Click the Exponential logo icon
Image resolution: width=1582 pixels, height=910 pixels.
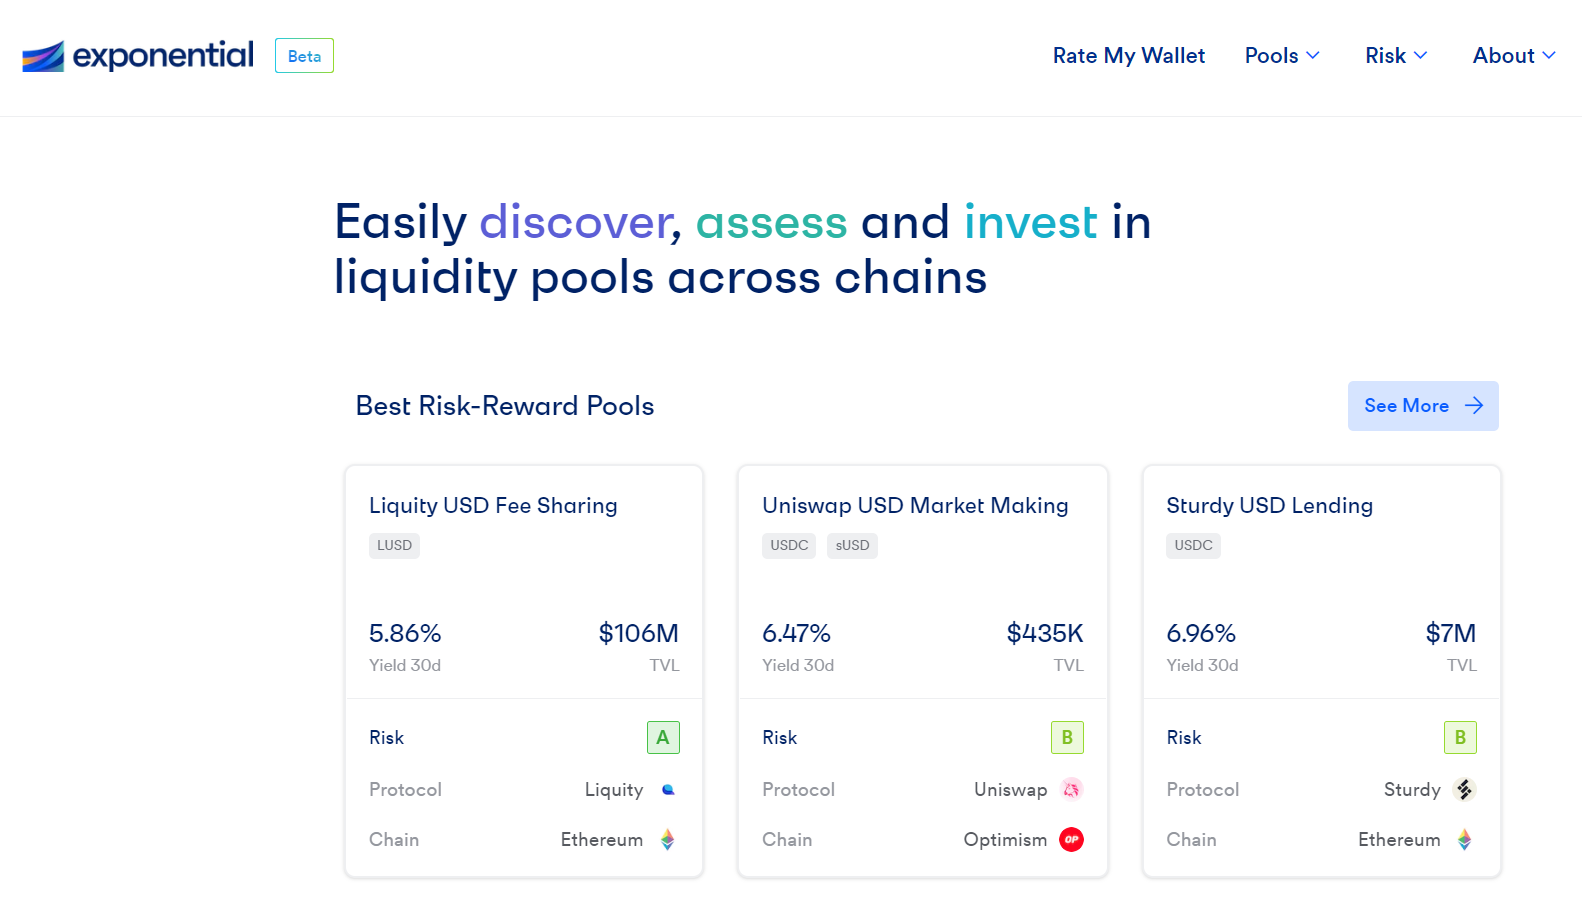point(43,56)
